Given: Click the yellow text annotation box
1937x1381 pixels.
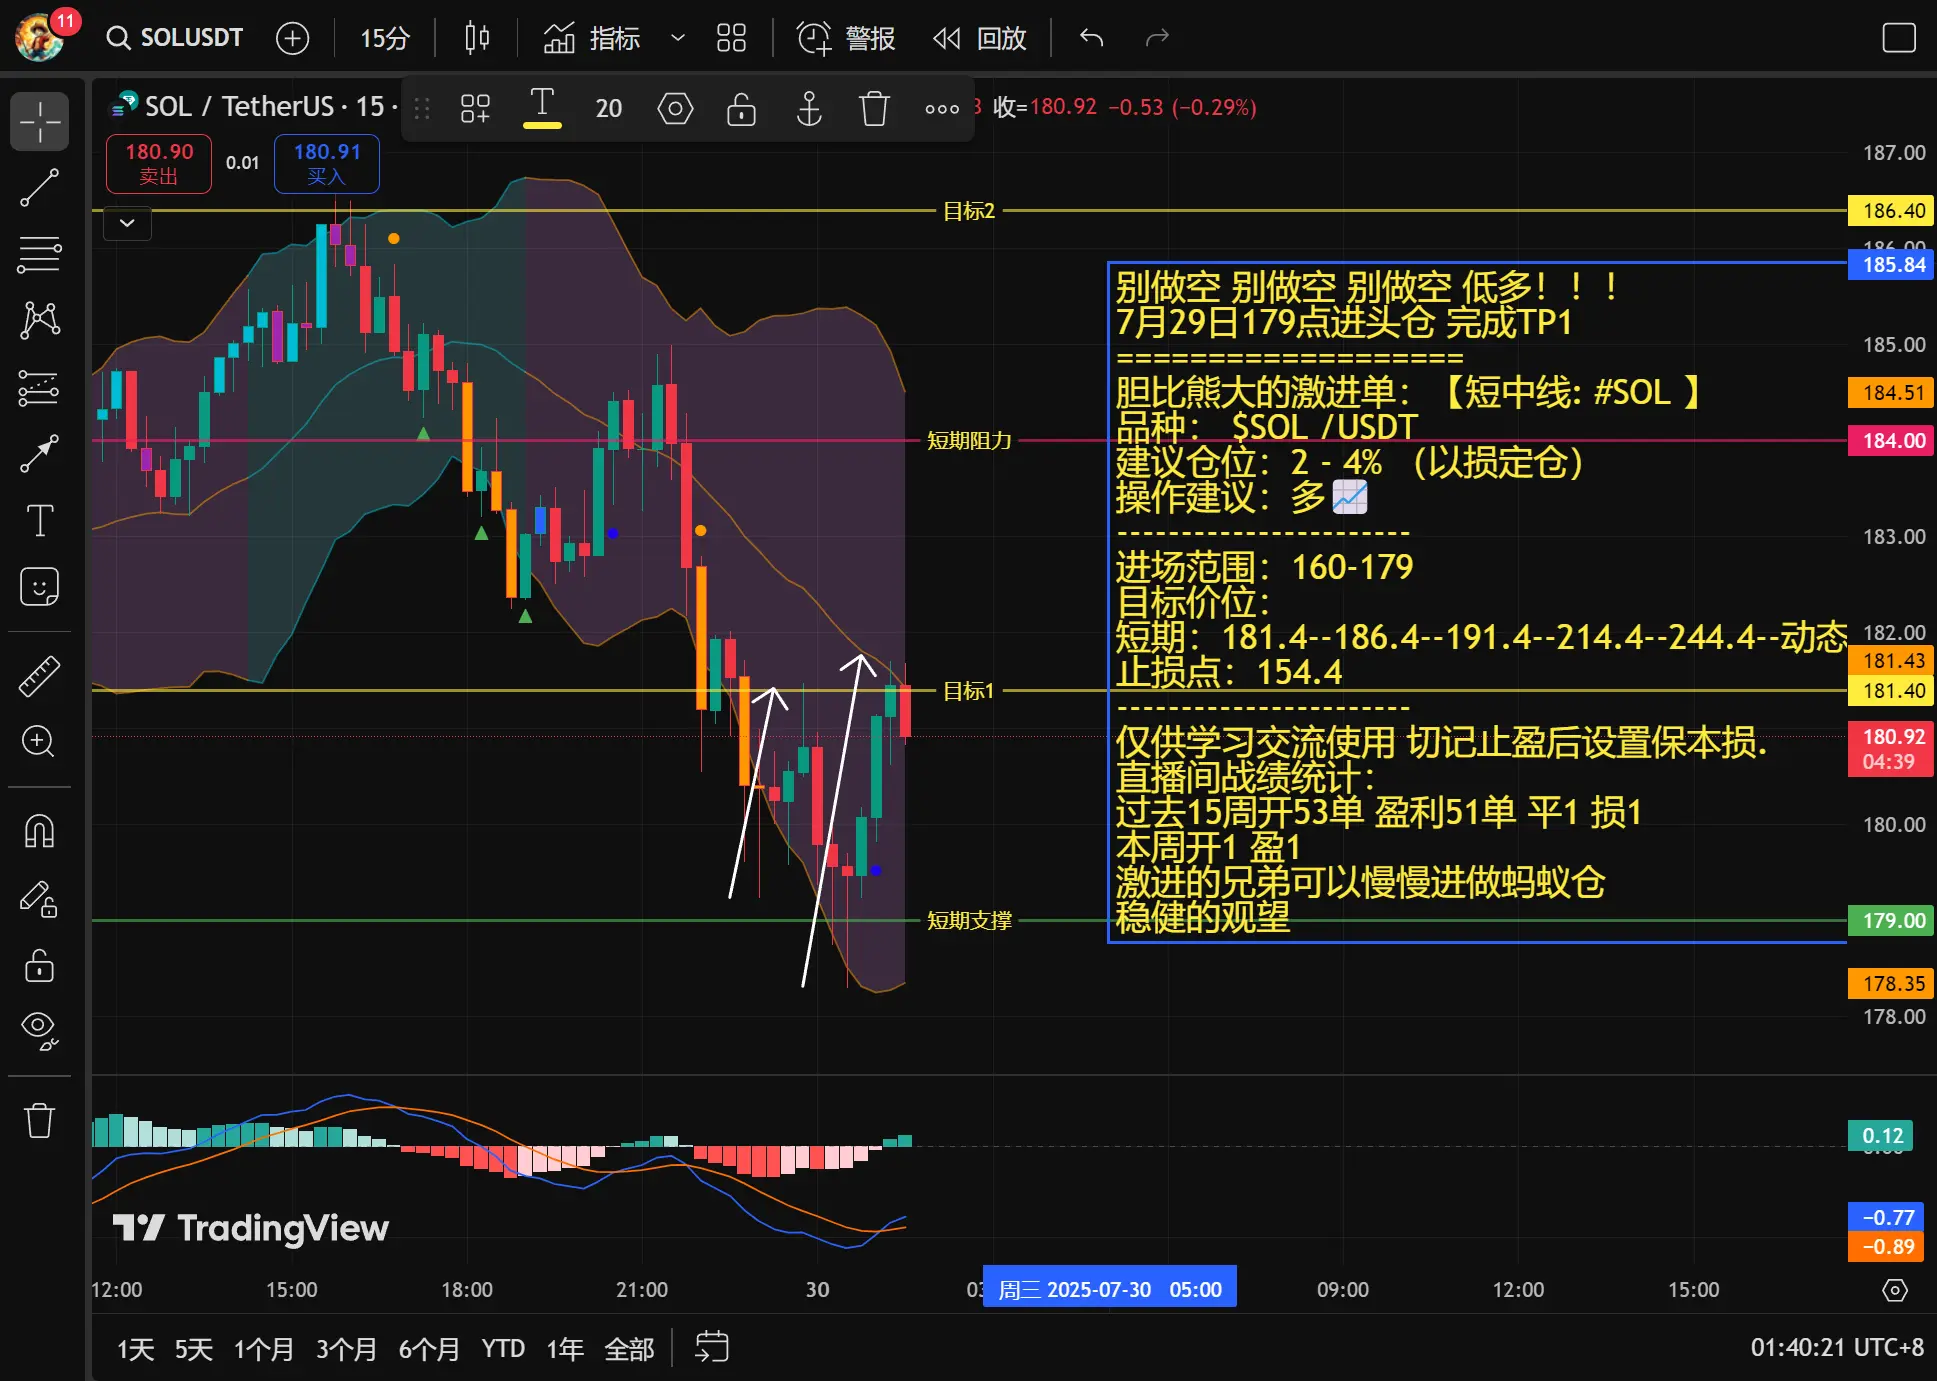Looking at the screenshot, I should pos(1477,602).
